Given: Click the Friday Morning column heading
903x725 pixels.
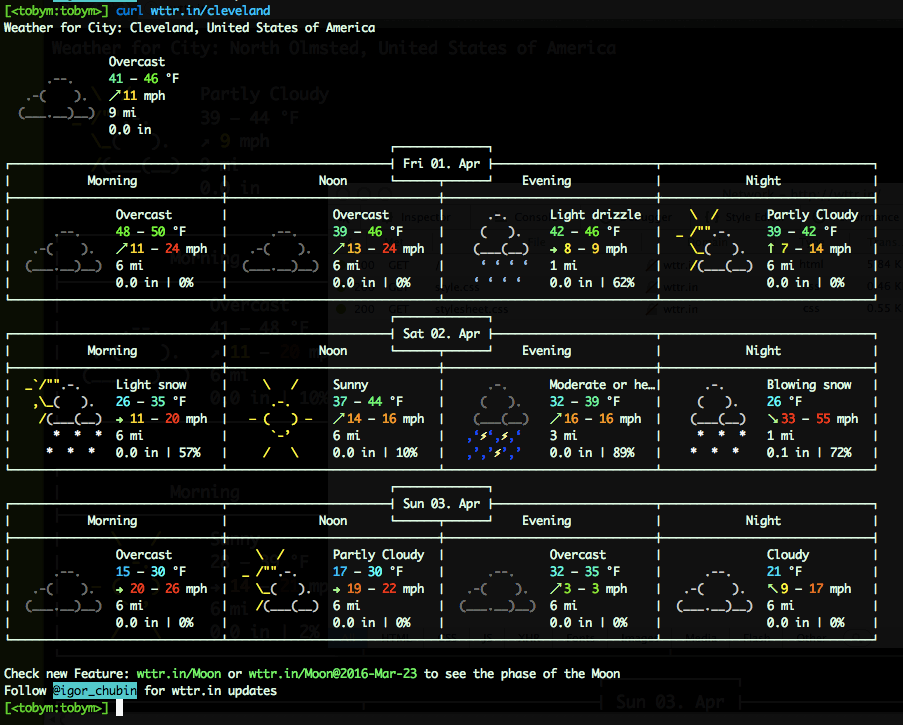Looking at the screenshot, I should (112, 181).
